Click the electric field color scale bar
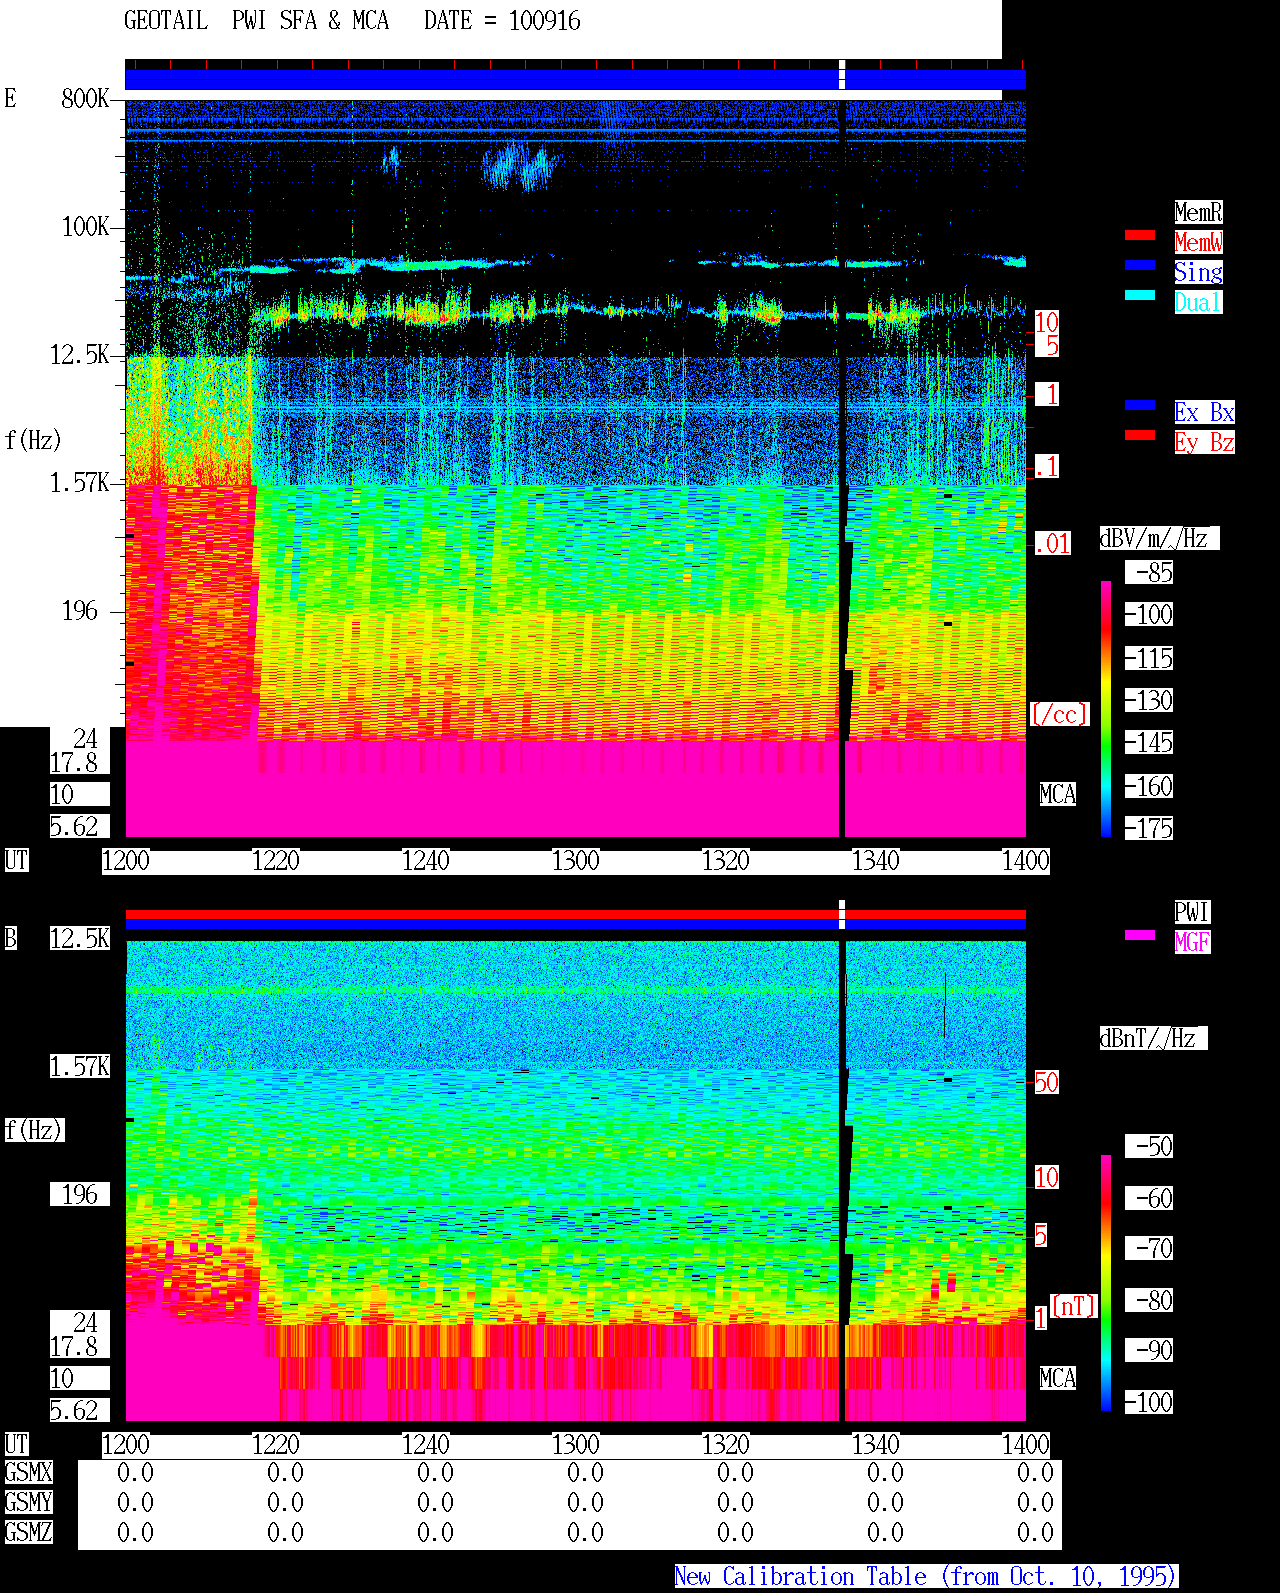Viewport: 1280px width, 1593px height. pyautogui.click(x=1106, y=708)
